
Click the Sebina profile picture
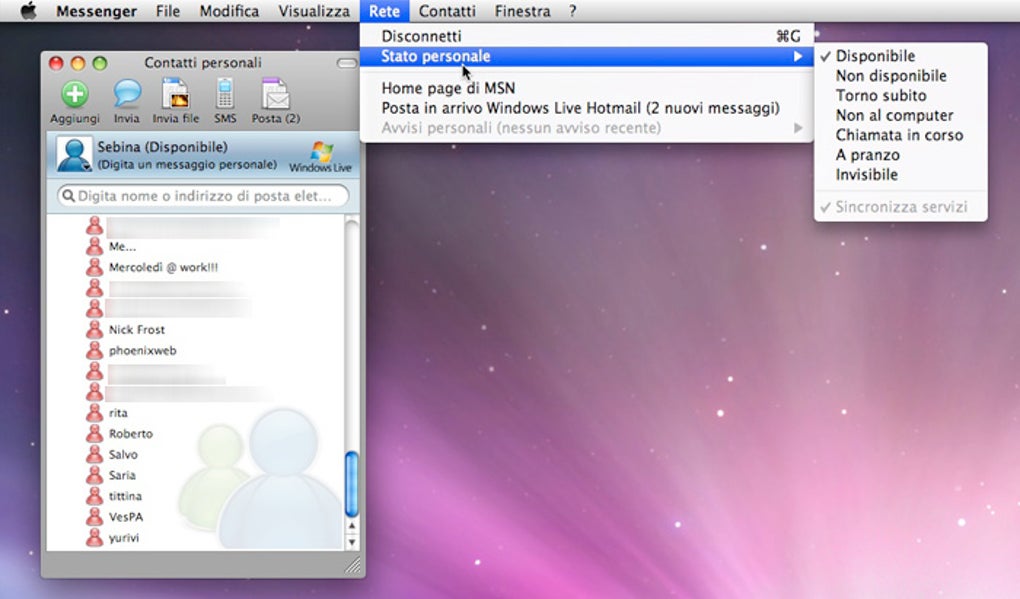click(74, 154)
